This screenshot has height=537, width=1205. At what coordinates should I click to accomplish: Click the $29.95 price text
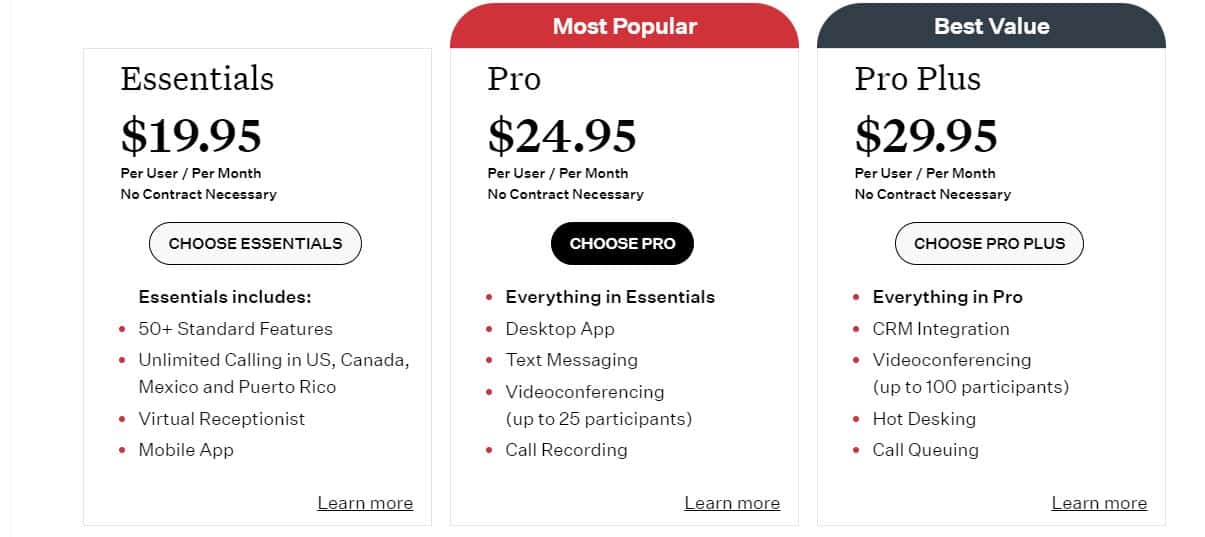(926, 135)
